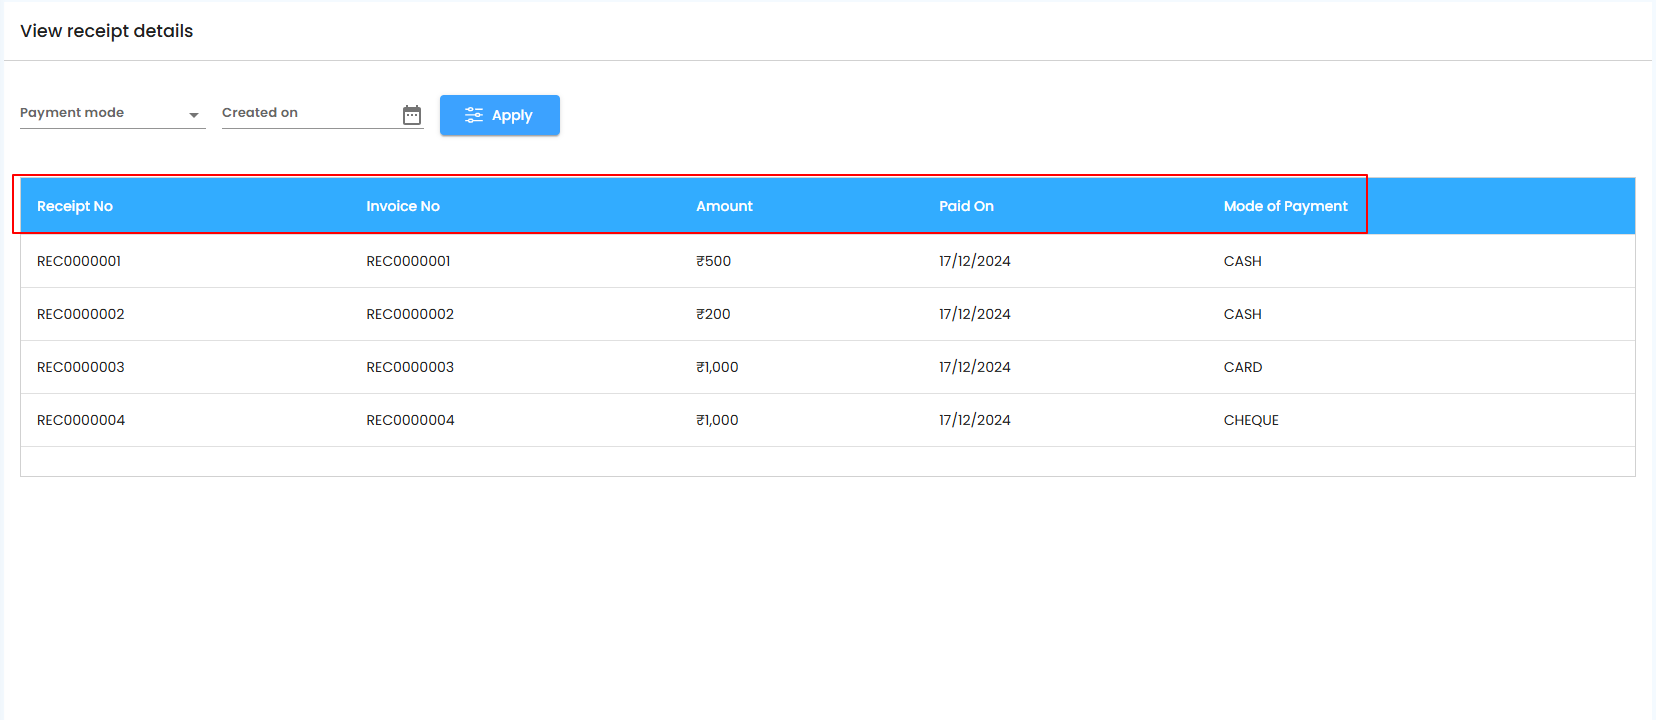This screenshot has width=1656, height=720.
Task: Click invoice number REC0000003 cell
Action: click(410, 367)
